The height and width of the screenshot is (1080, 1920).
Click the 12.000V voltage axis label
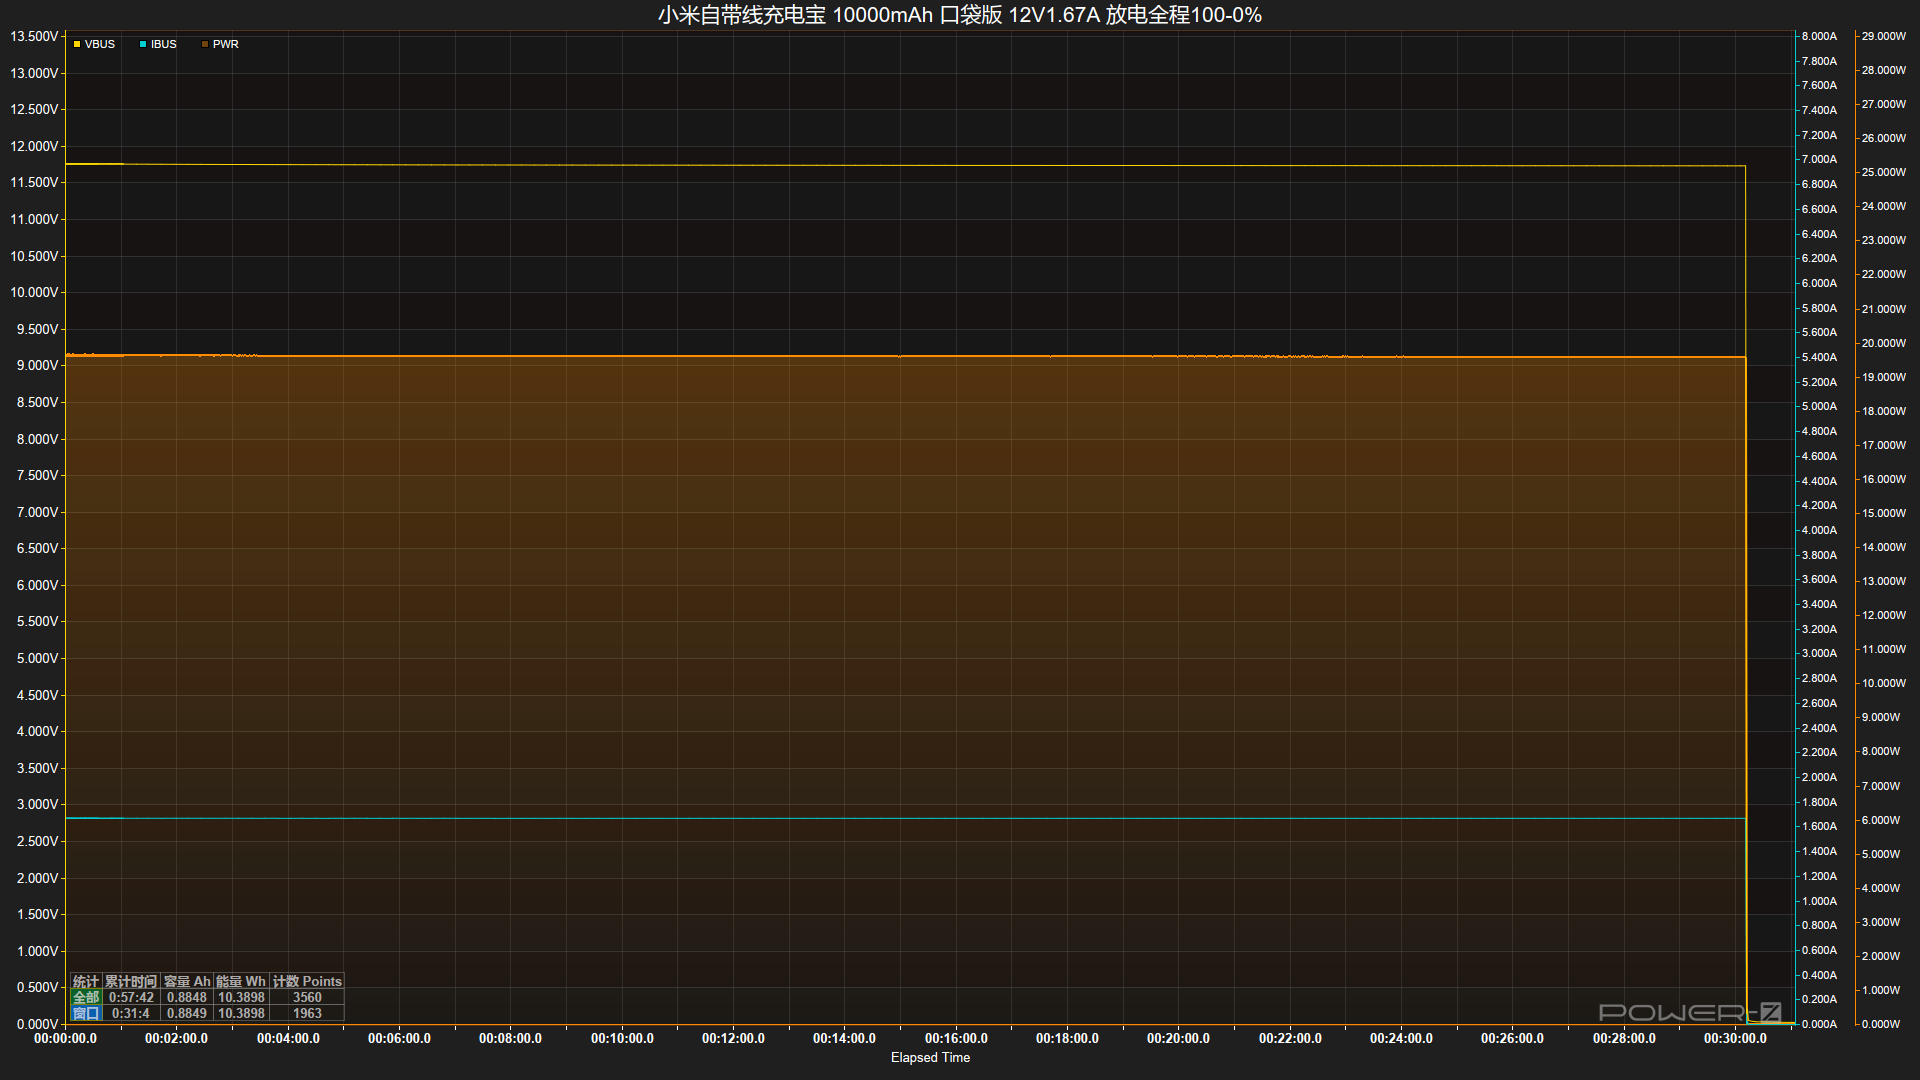[x=34, y=146]
